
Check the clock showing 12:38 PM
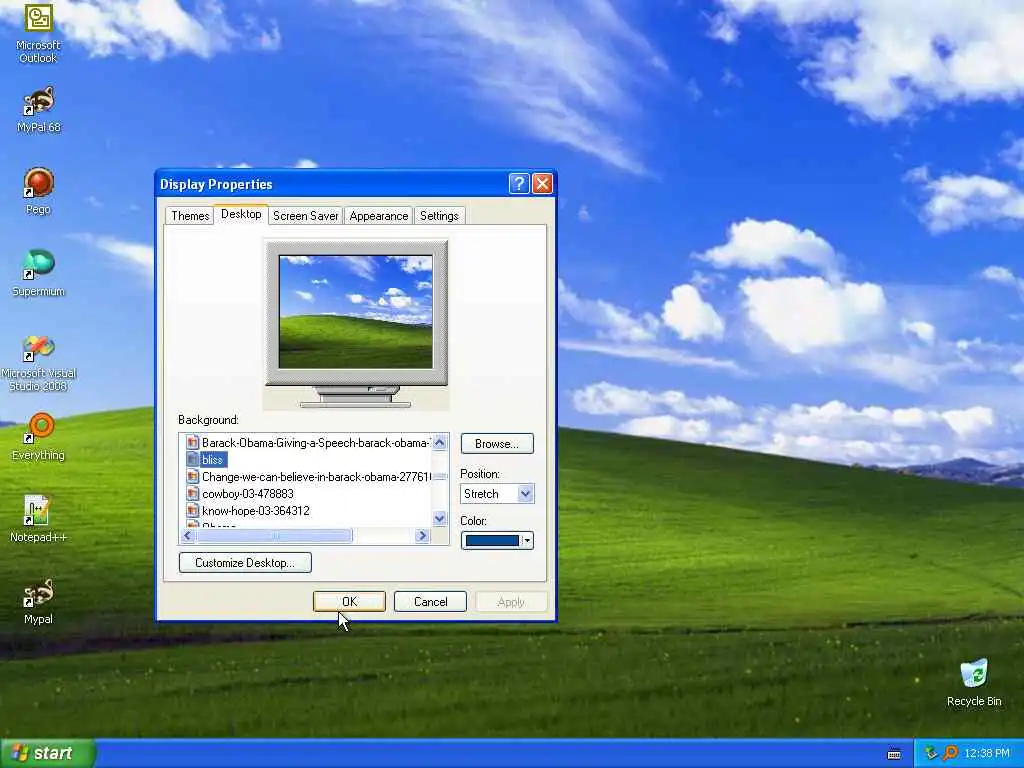(x=987, y=754)
